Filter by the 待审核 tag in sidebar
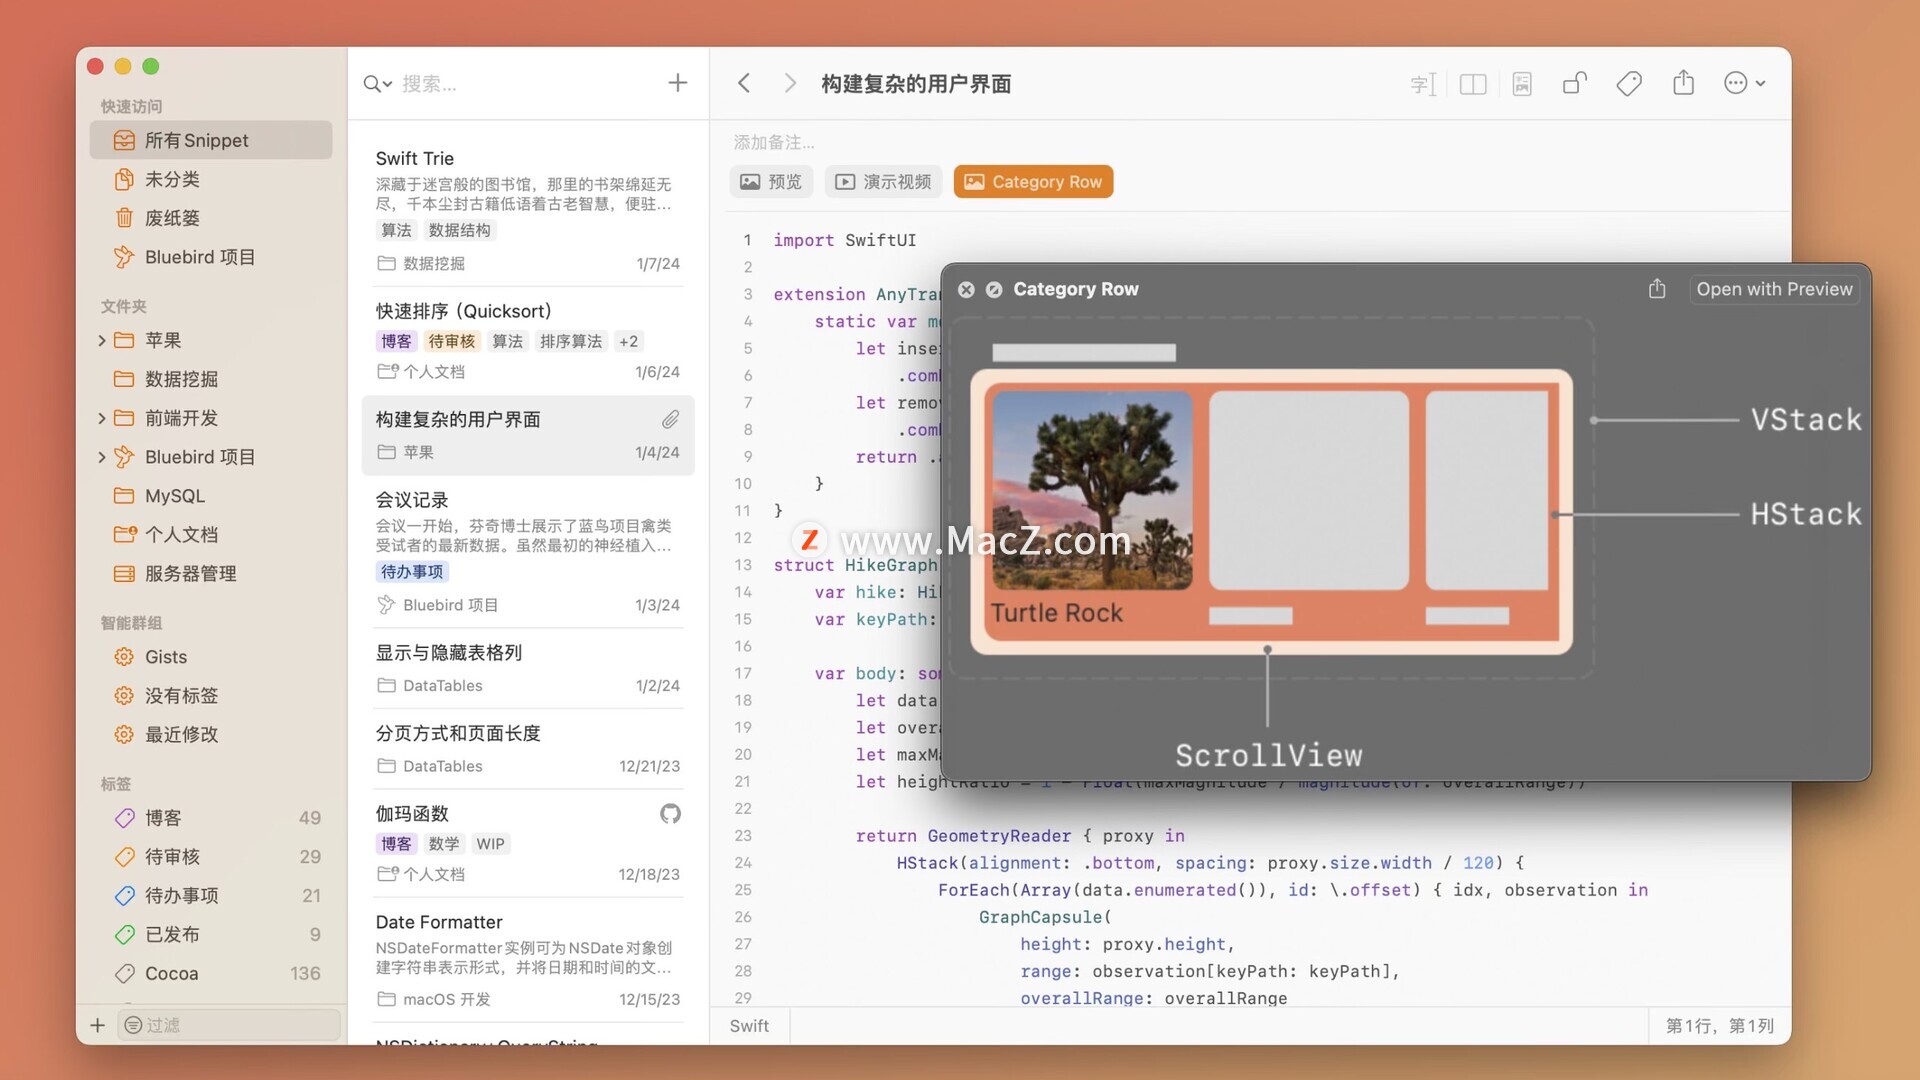This screenshot has width=1920, height=1080. pos(211,857)
